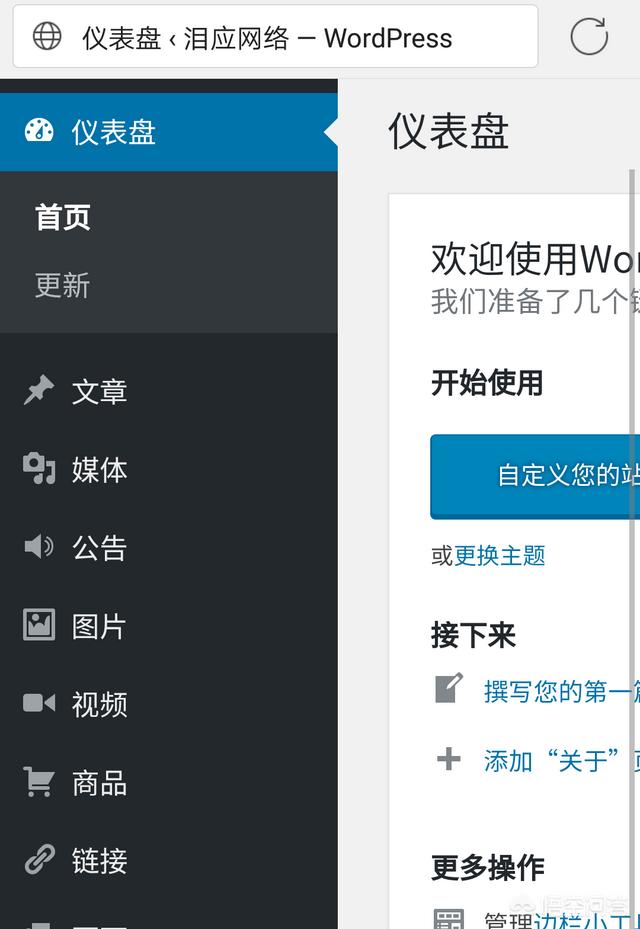Image resolution: width=640 pixels, height=929 pixels.
Task: Click the chain link icon beside 链接
Action: pos(39,859)
